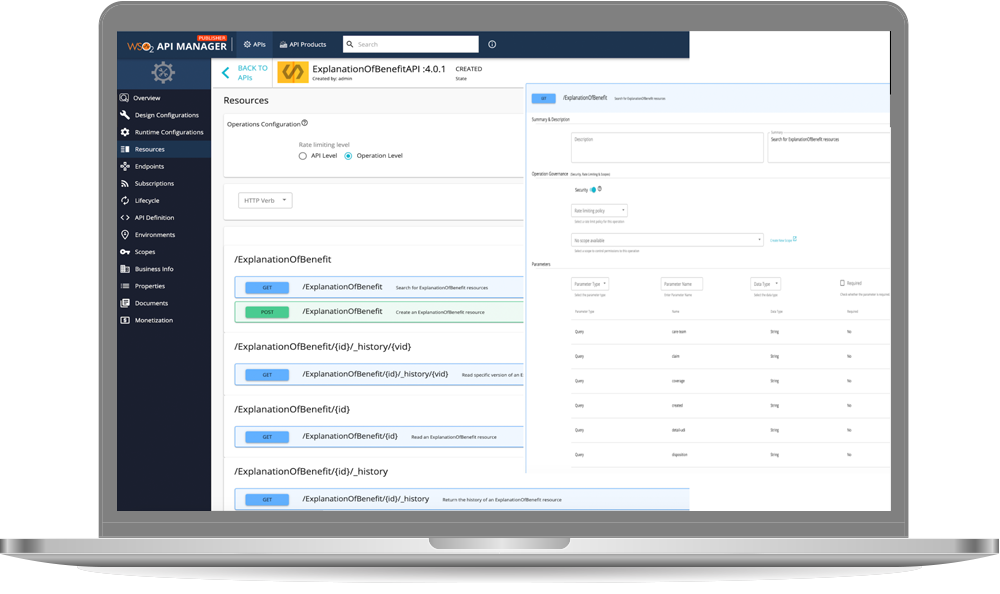Screen dimensions: 1000x594
Task: Click the Endpoints sidebar icon
Action: coord(125,166)
